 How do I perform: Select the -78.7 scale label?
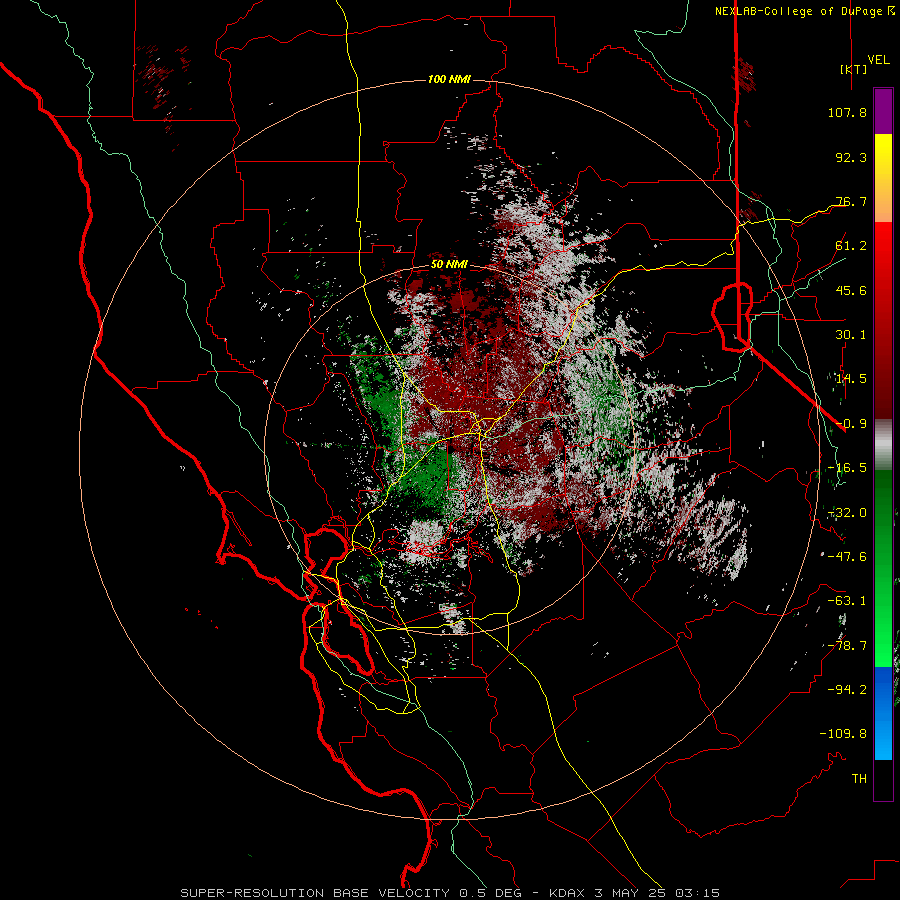847,646
